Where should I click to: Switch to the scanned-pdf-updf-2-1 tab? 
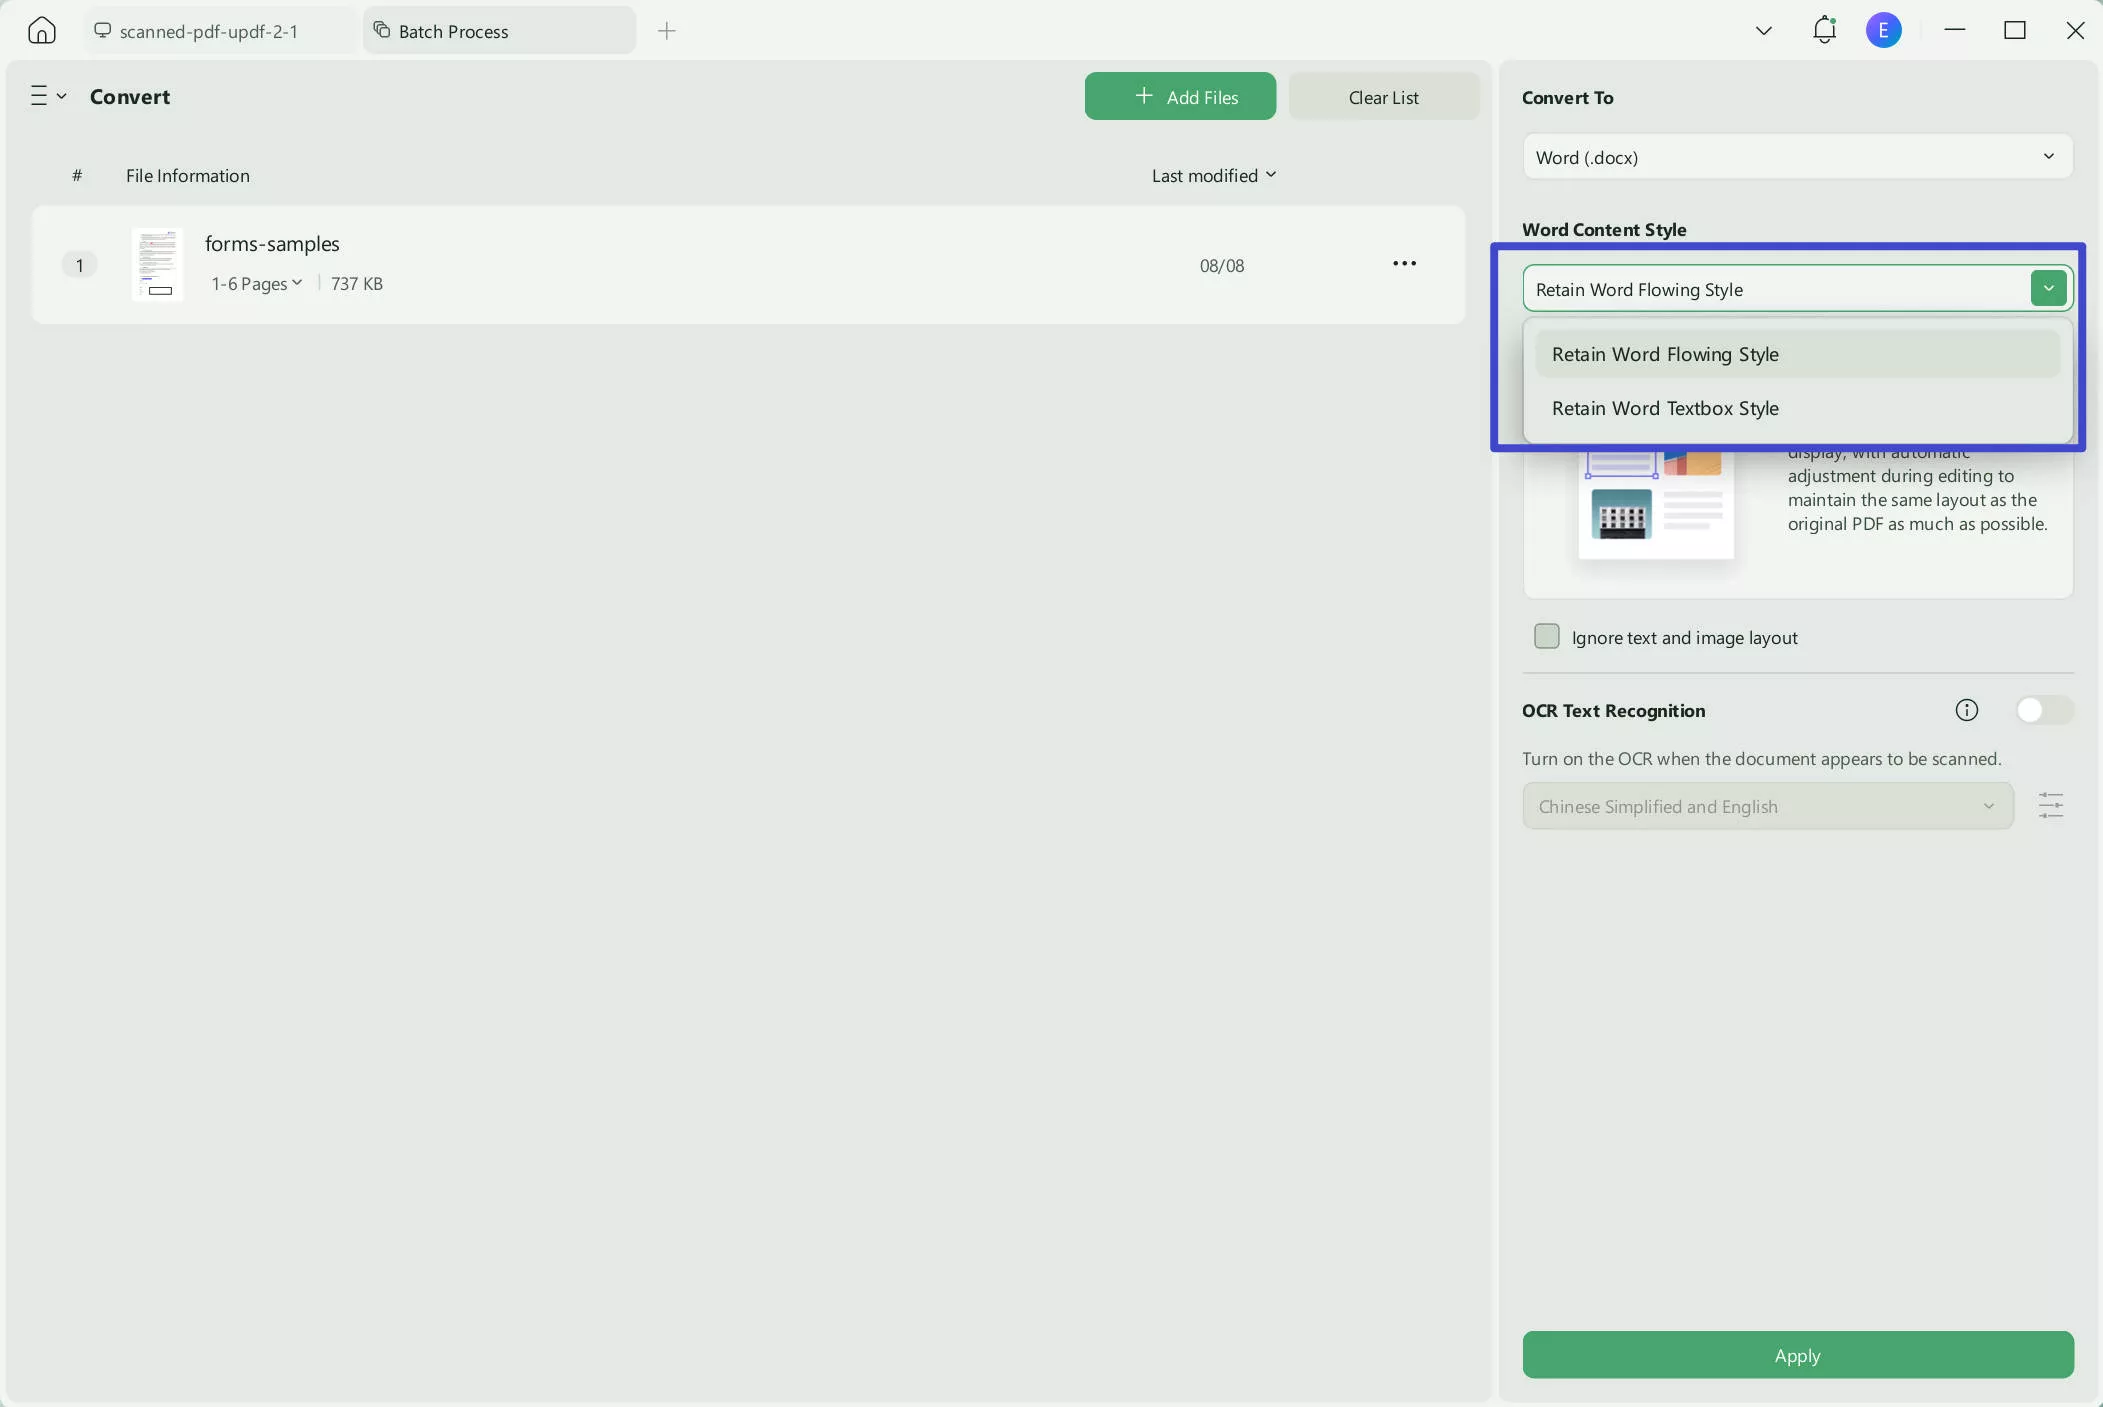pos(208,31)
